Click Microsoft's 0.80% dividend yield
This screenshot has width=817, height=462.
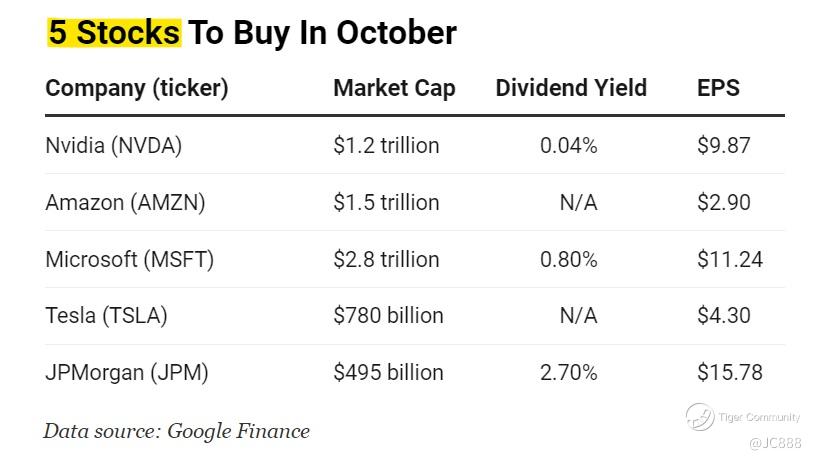tap(568, 260)
